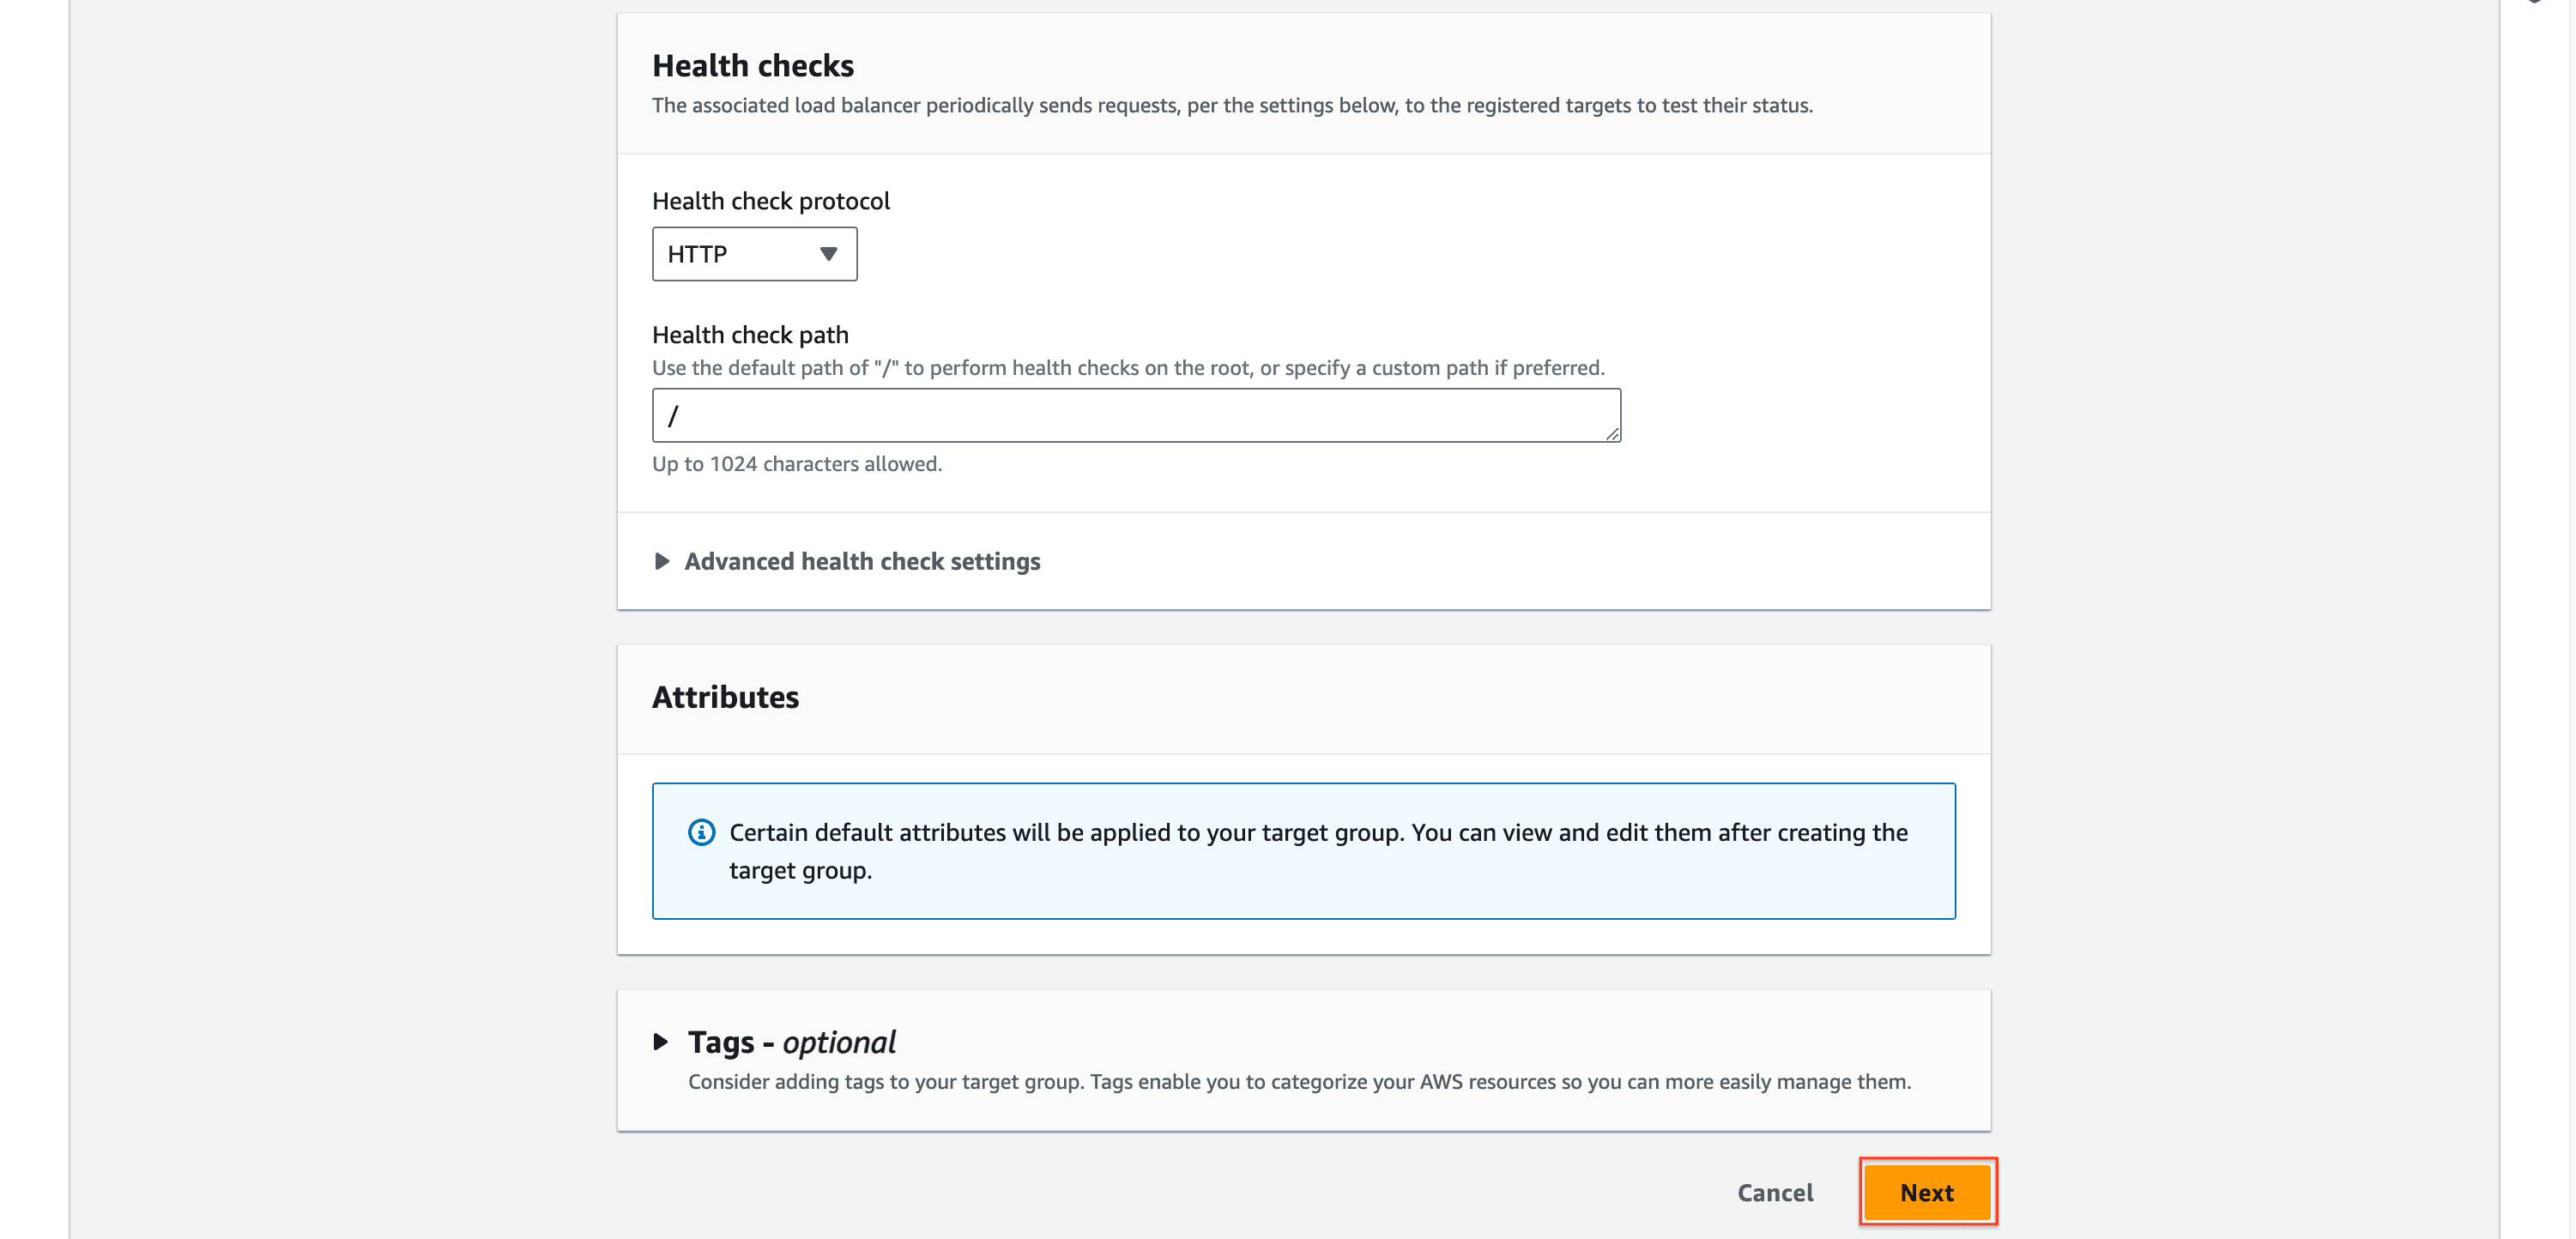
Task: Click the Health check protocol label
Action: [x=770, y=201]
